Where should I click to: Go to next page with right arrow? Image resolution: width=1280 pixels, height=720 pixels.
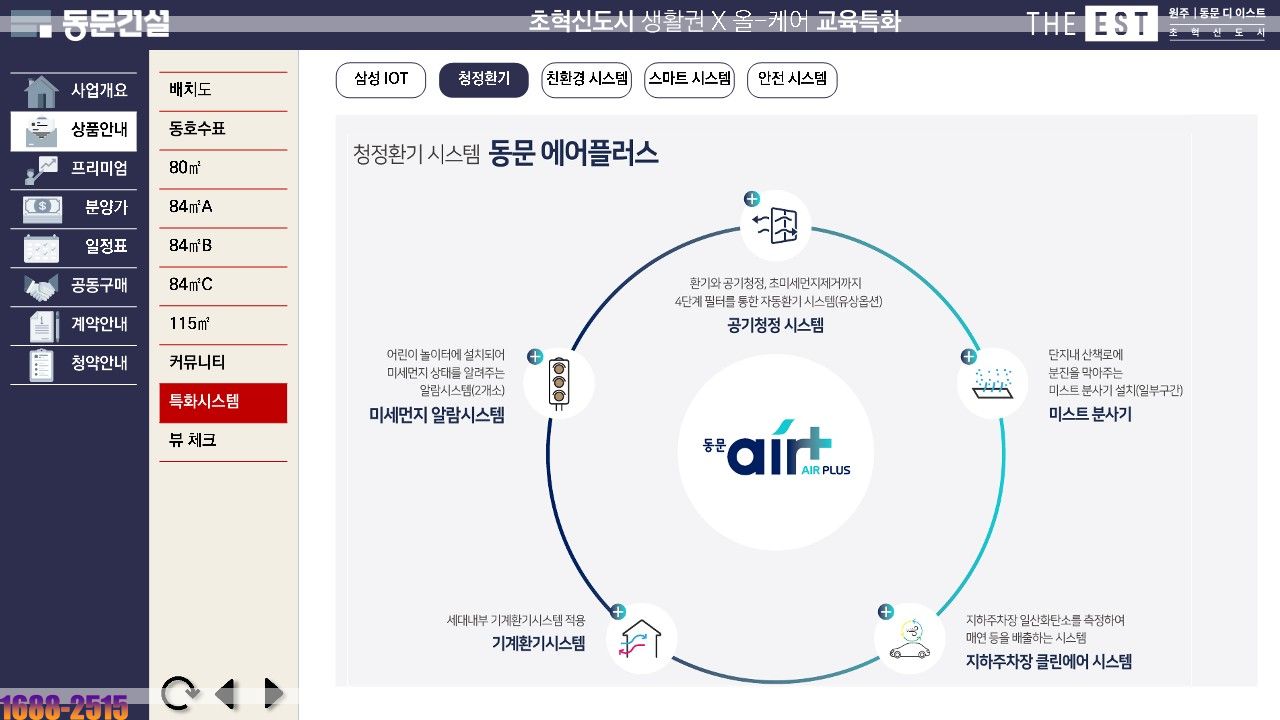(273, 693)
